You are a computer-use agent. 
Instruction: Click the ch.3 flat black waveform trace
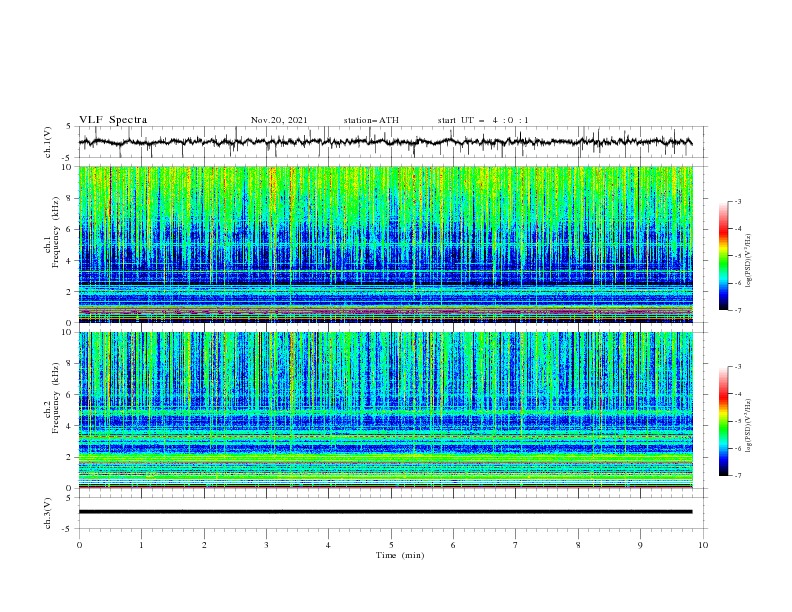[385, 512]
